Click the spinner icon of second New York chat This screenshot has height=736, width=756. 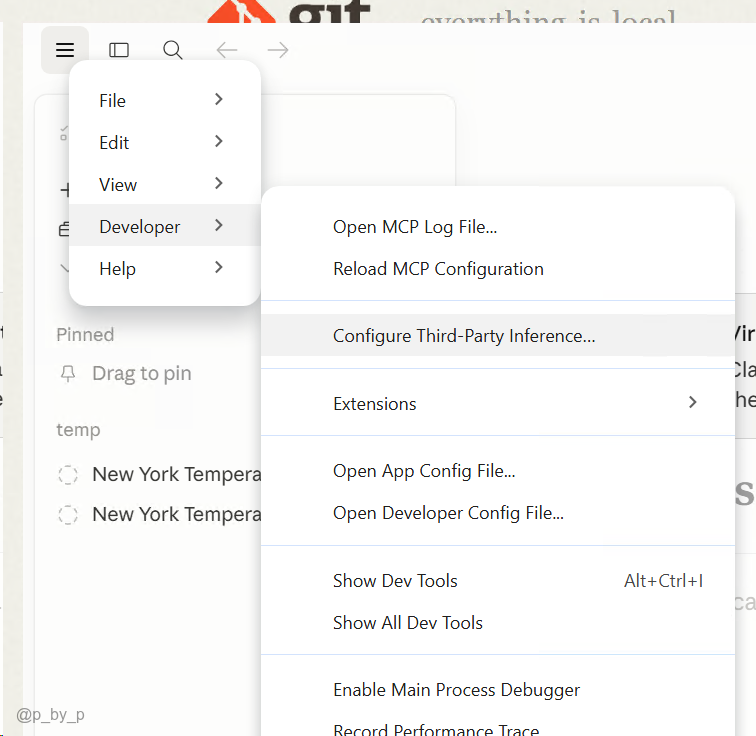[68, 514]
